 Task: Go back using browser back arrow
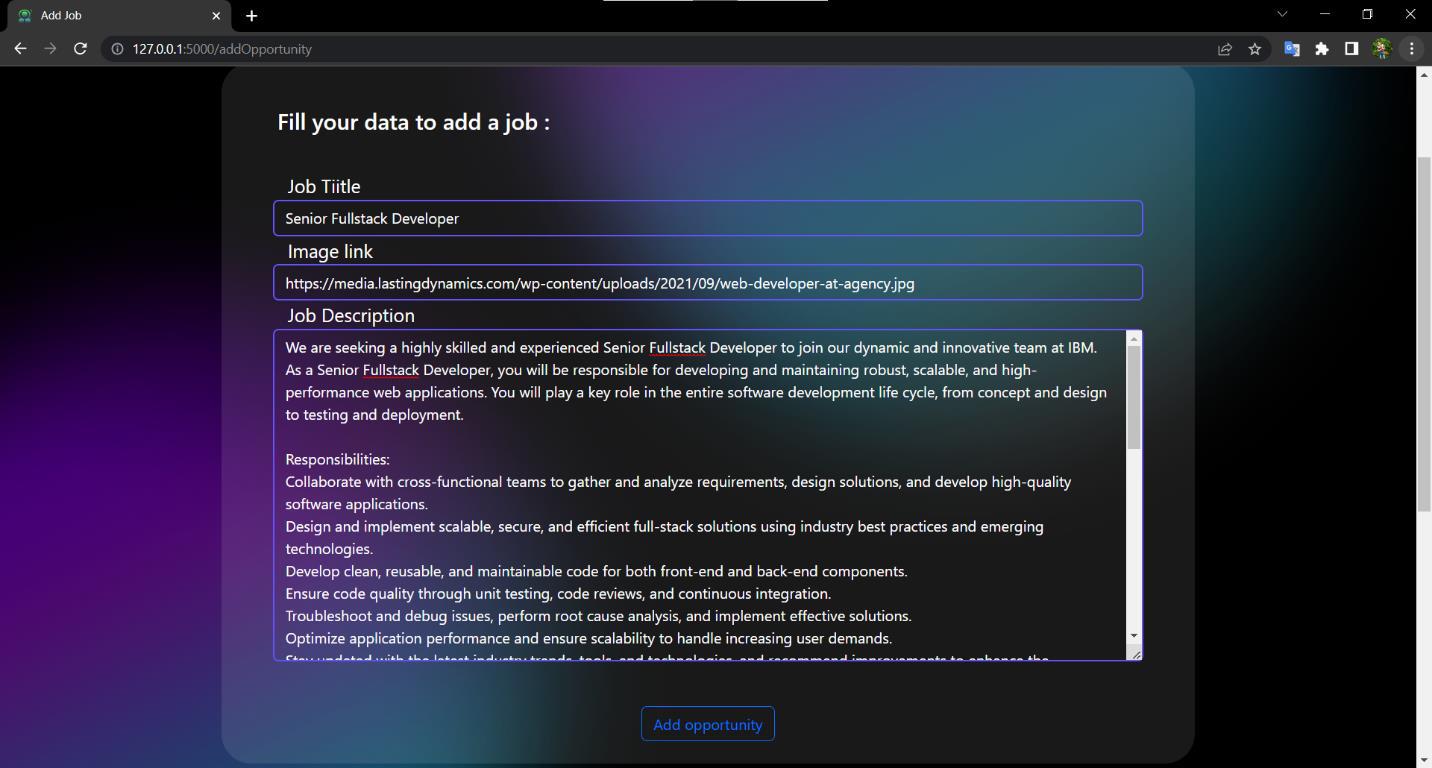pyautogui.click(x=20, y=48)
